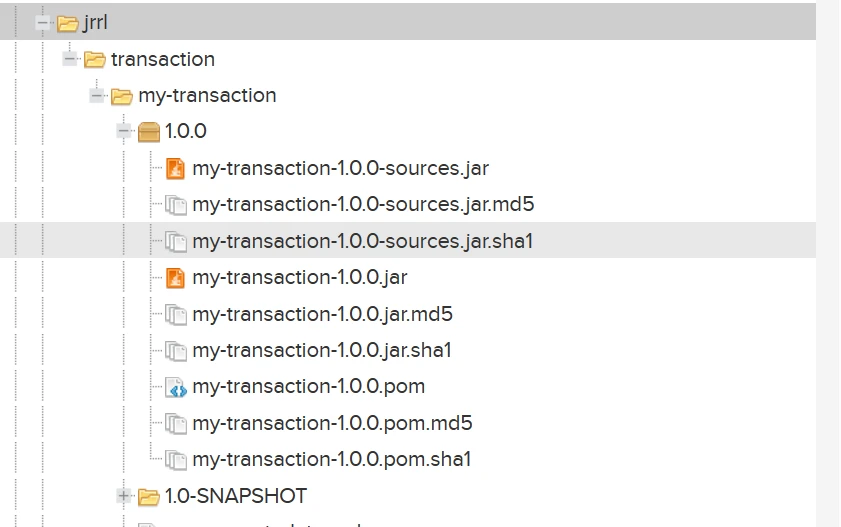Collapse the my-transaction folder node
841x527 pixels.
click(97, 96)
